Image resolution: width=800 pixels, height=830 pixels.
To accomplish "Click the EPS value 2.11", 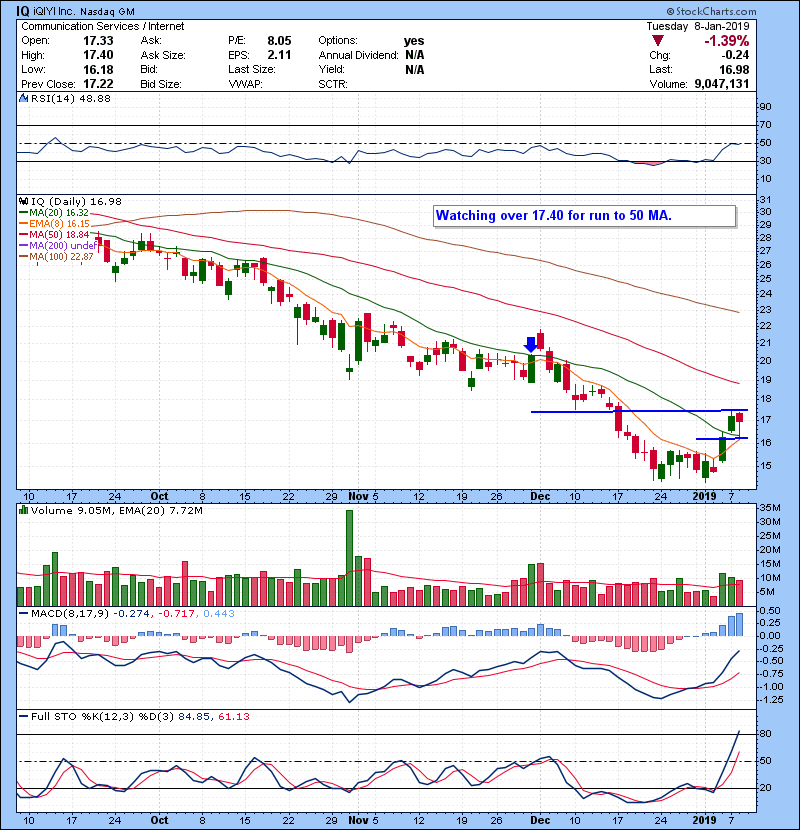I will pyautogui.click(x=279, y=55).
